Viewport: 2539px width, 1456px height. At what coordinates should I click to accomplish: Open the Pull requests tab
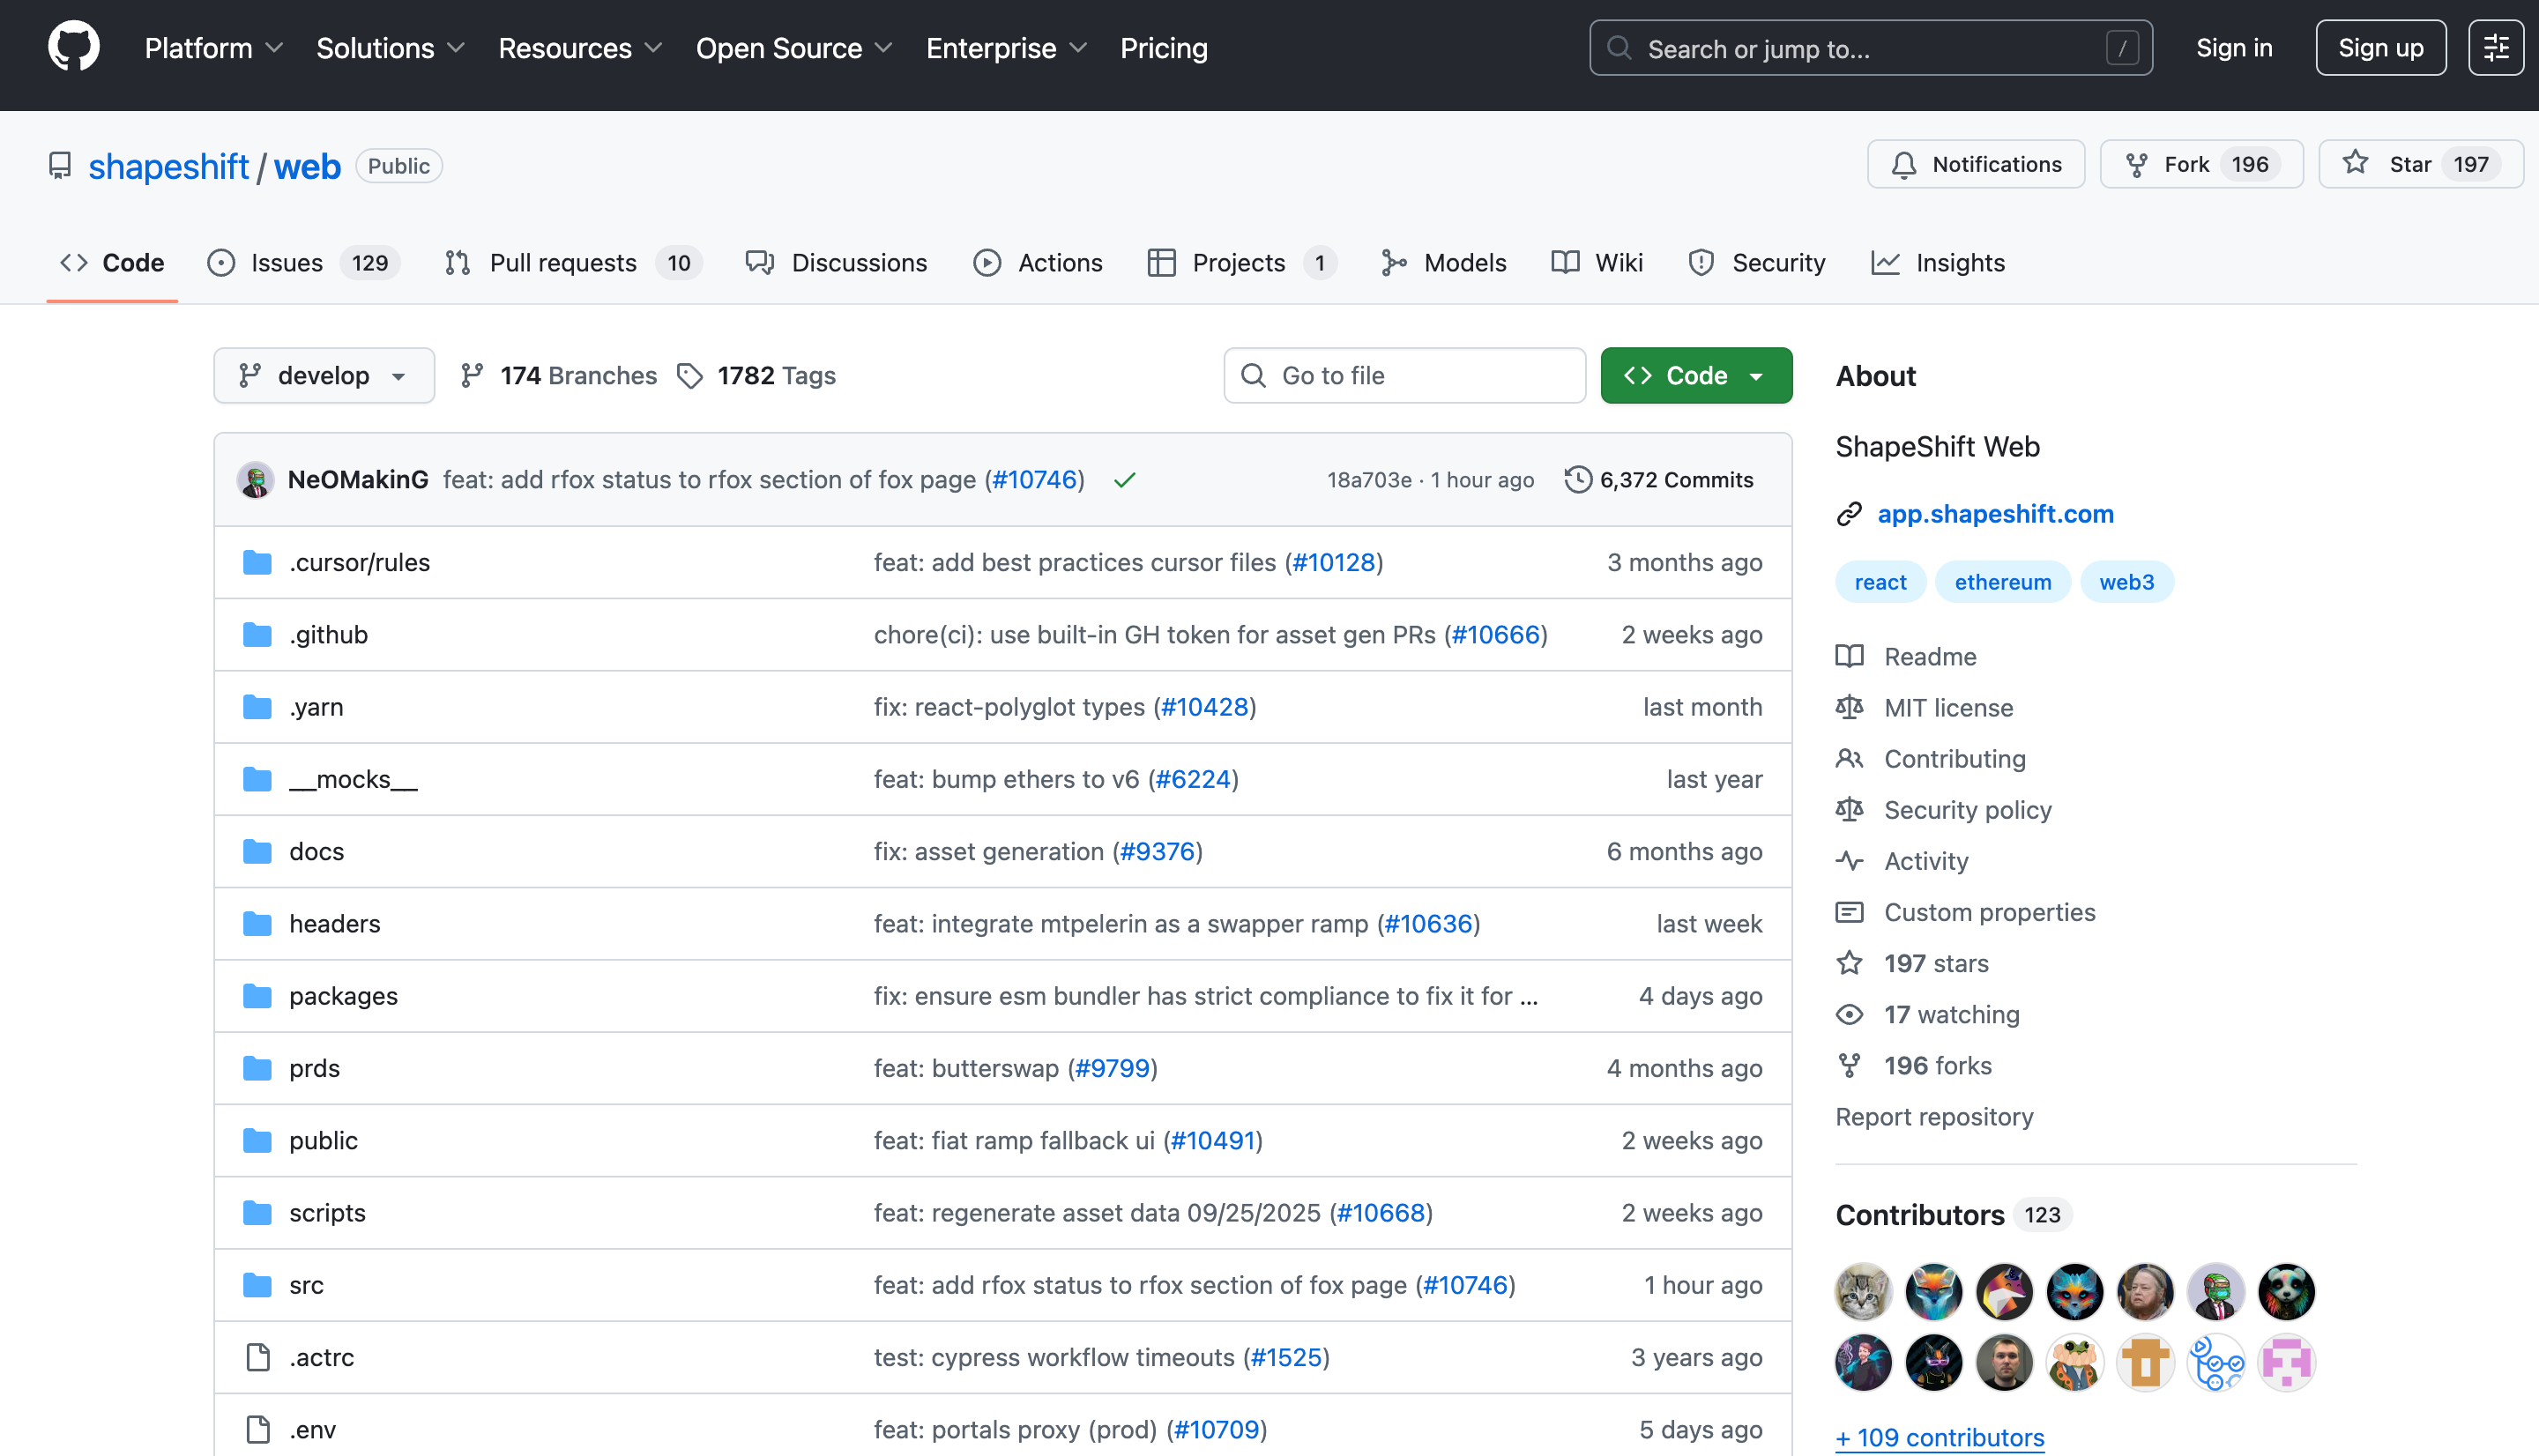[x=562, y=263]
